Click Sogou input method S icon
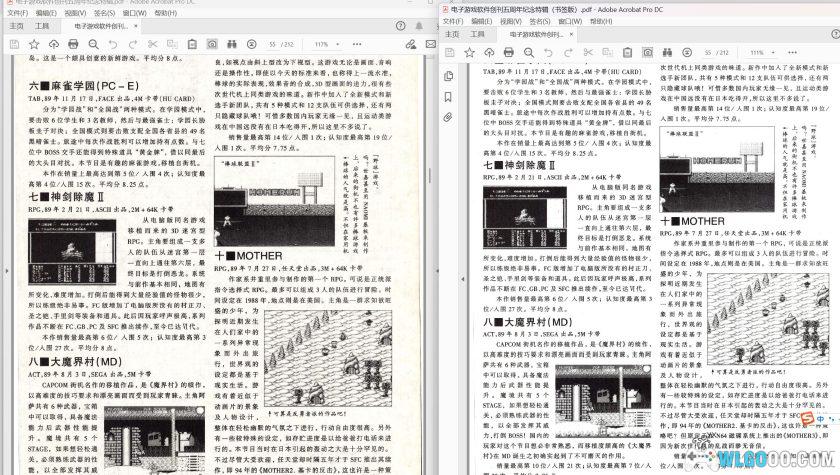Screen dimensions: 840x475 click(807, 417)
